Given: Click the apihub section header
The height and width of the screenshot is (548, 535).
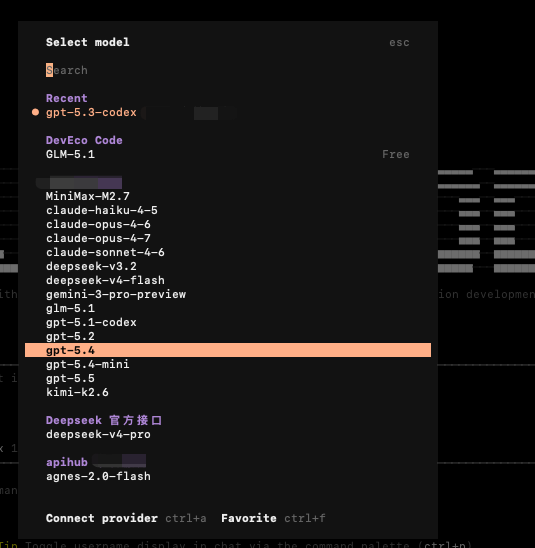Looking at the screenshot, I should tap(67, 462).
